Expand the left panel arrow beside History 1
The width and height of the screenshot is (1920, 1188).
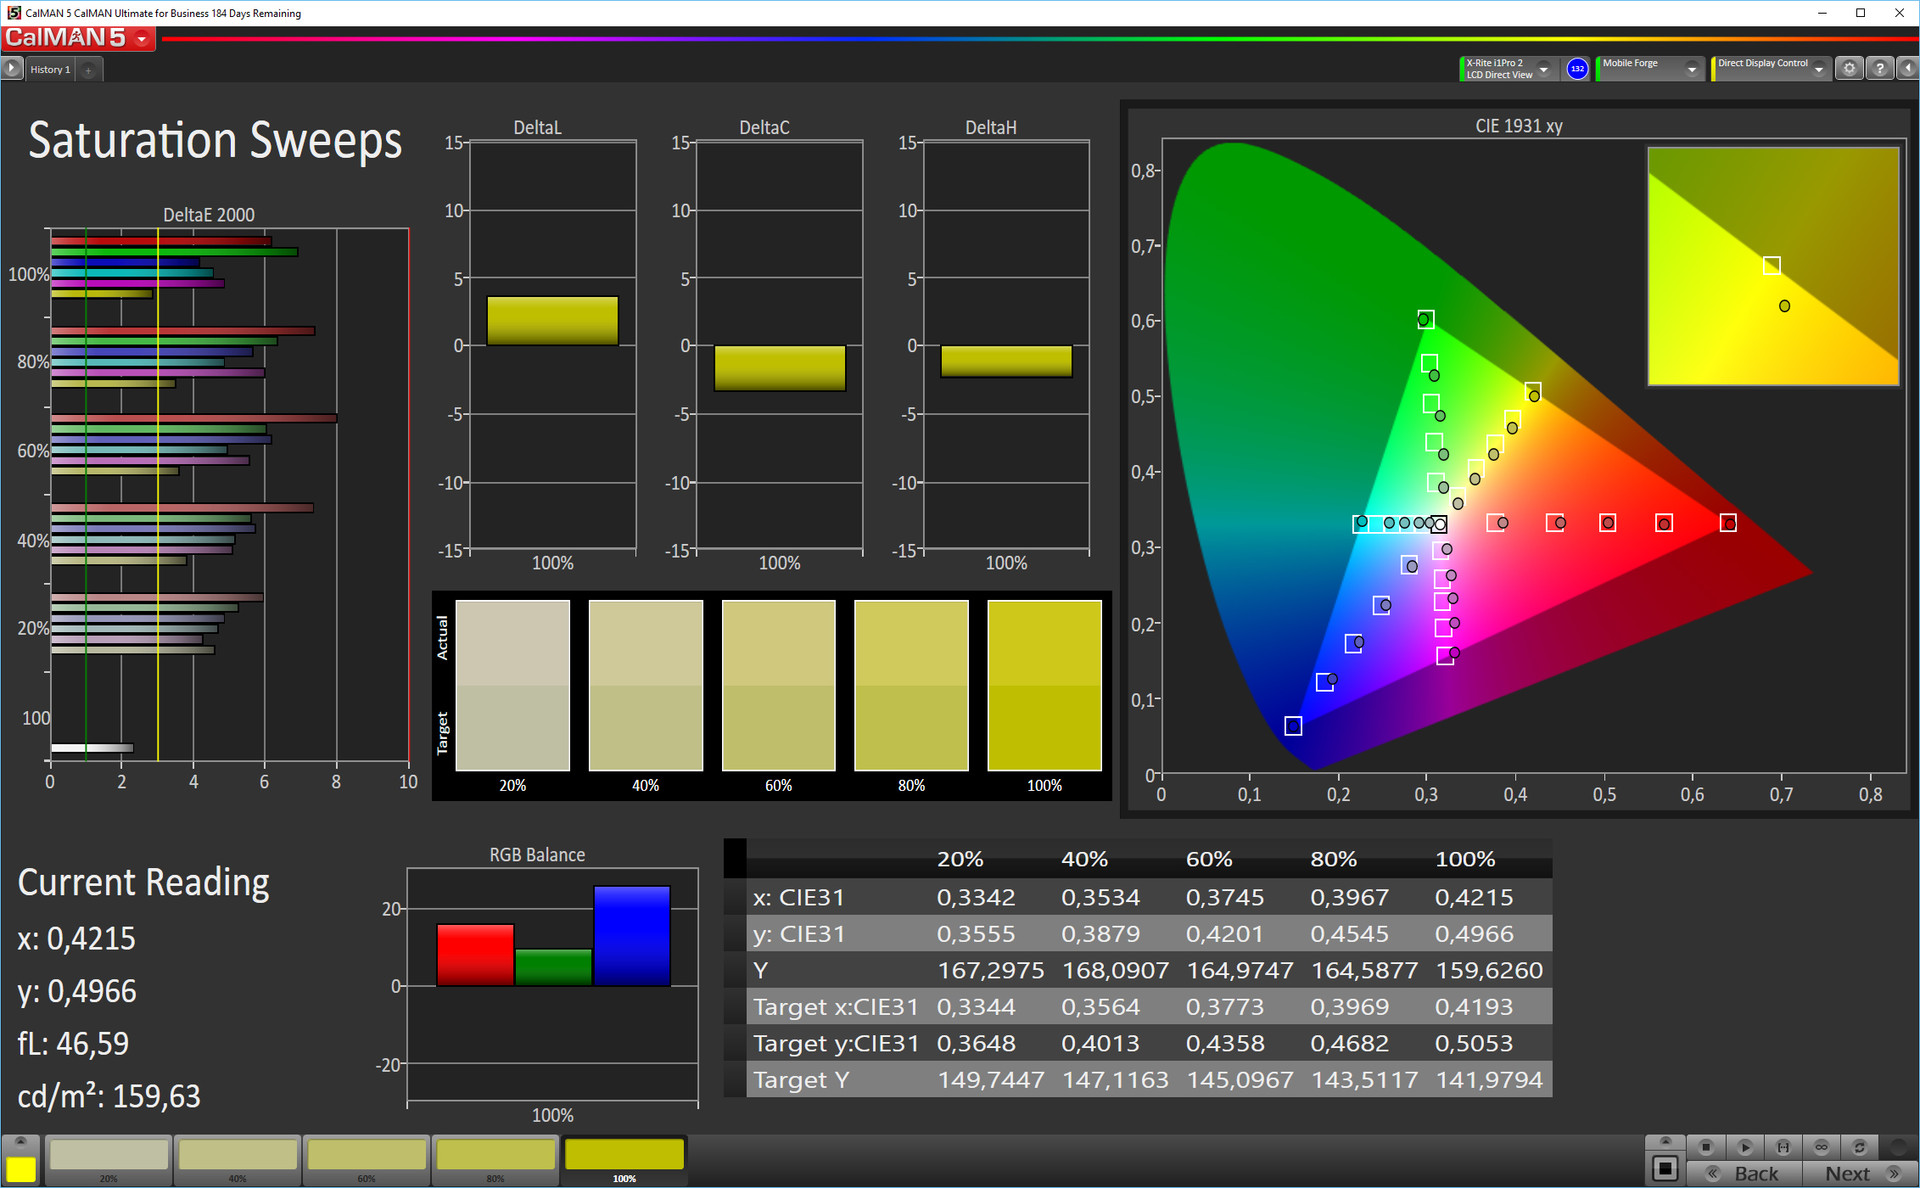(x=11, y=69)
